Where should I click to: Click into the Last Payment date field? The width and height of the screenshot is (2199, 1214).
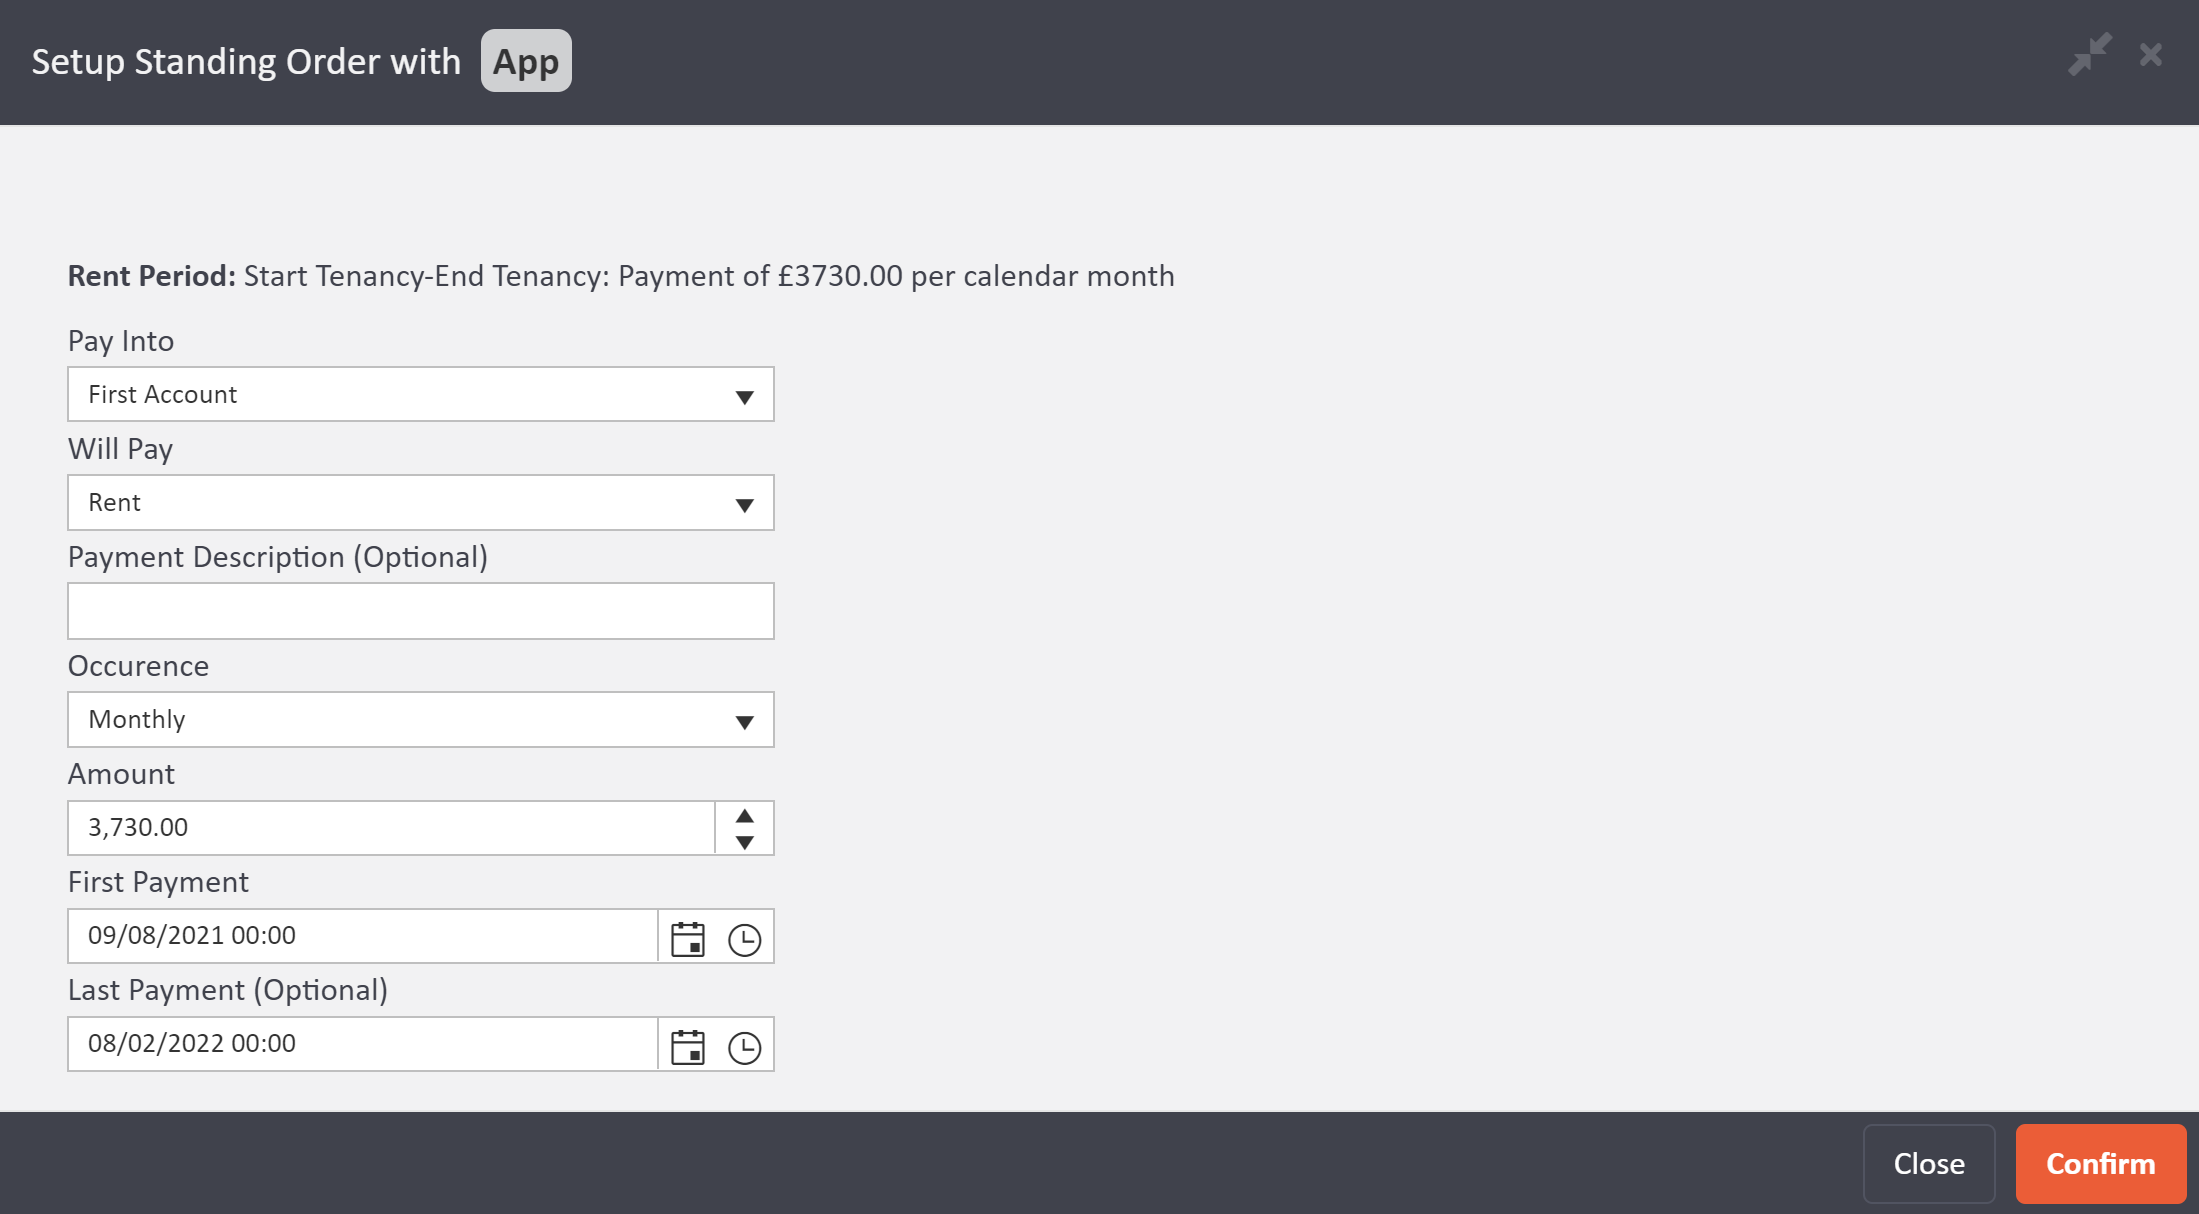[x=362, y=1044]
